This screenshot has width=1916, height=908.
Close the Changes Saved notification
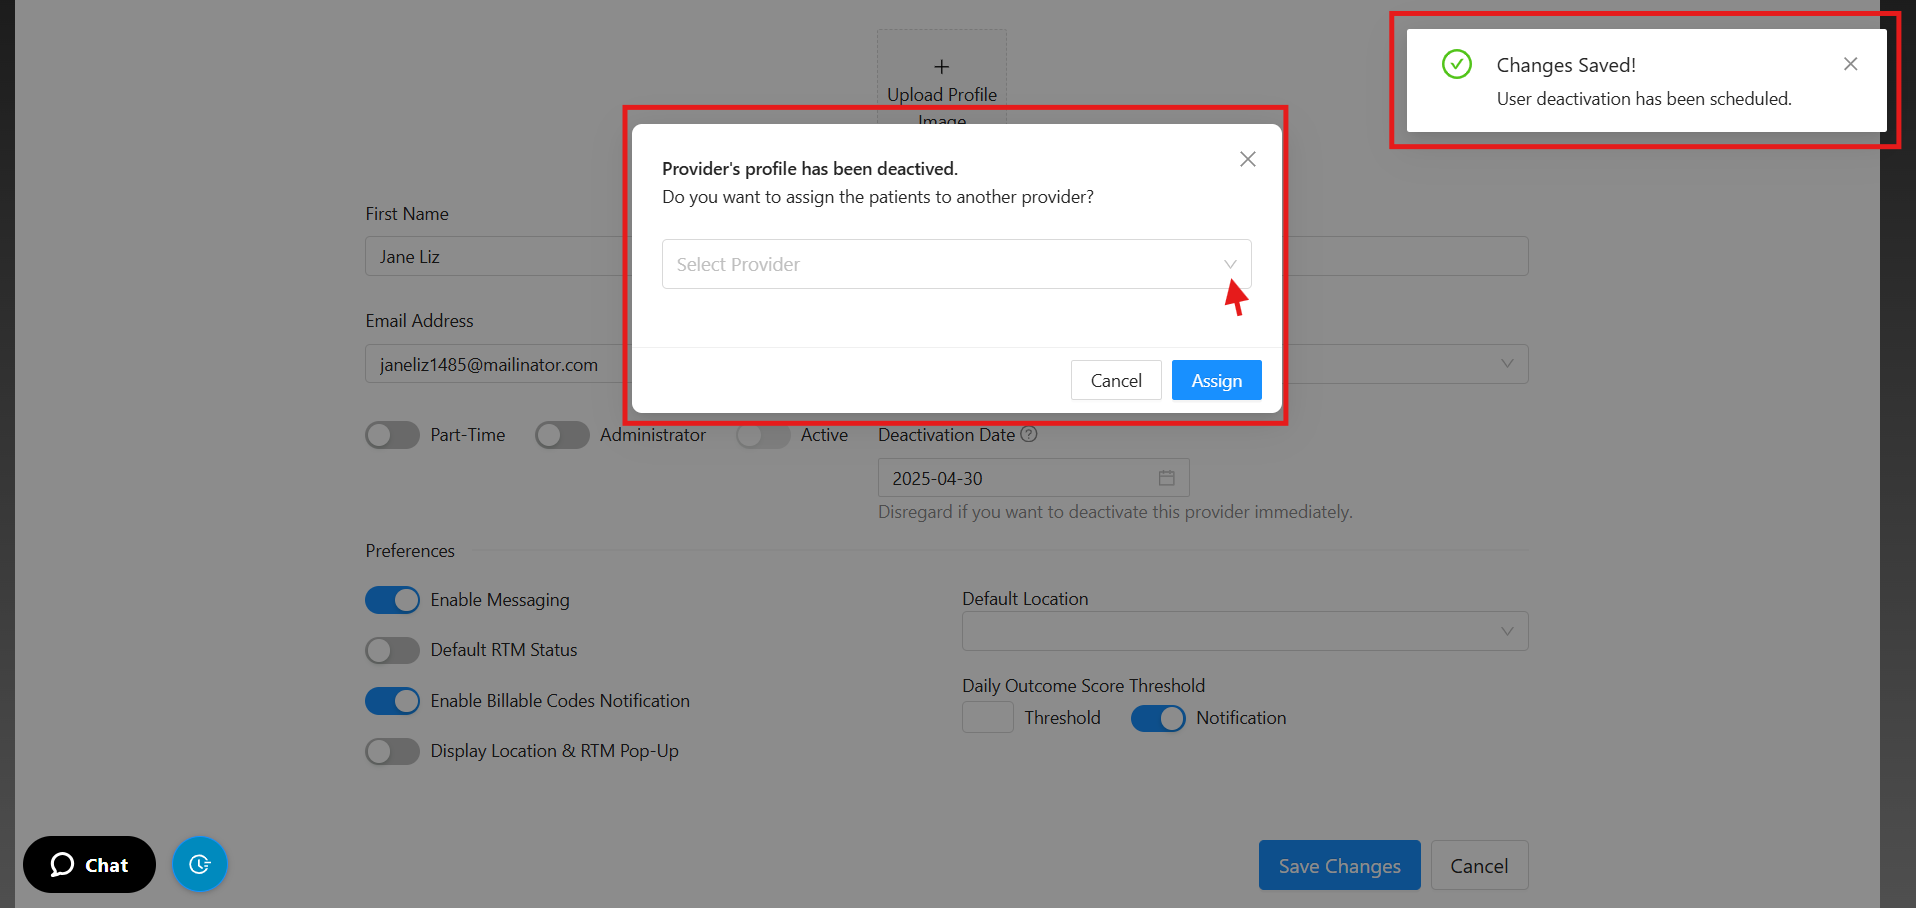tap(1850, 64)
